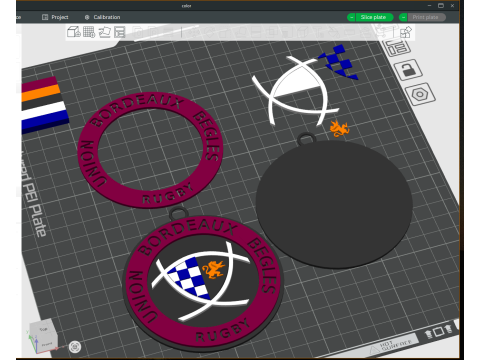Expand the Slice plate dropdown arrow
This screenshot has height=360, width=480.
(x=351, y=17)
